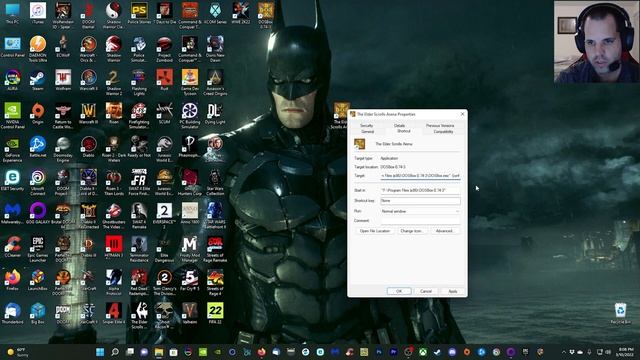Select the SCUM game shortcut
The image size is (640, 360).
(164, 113)
